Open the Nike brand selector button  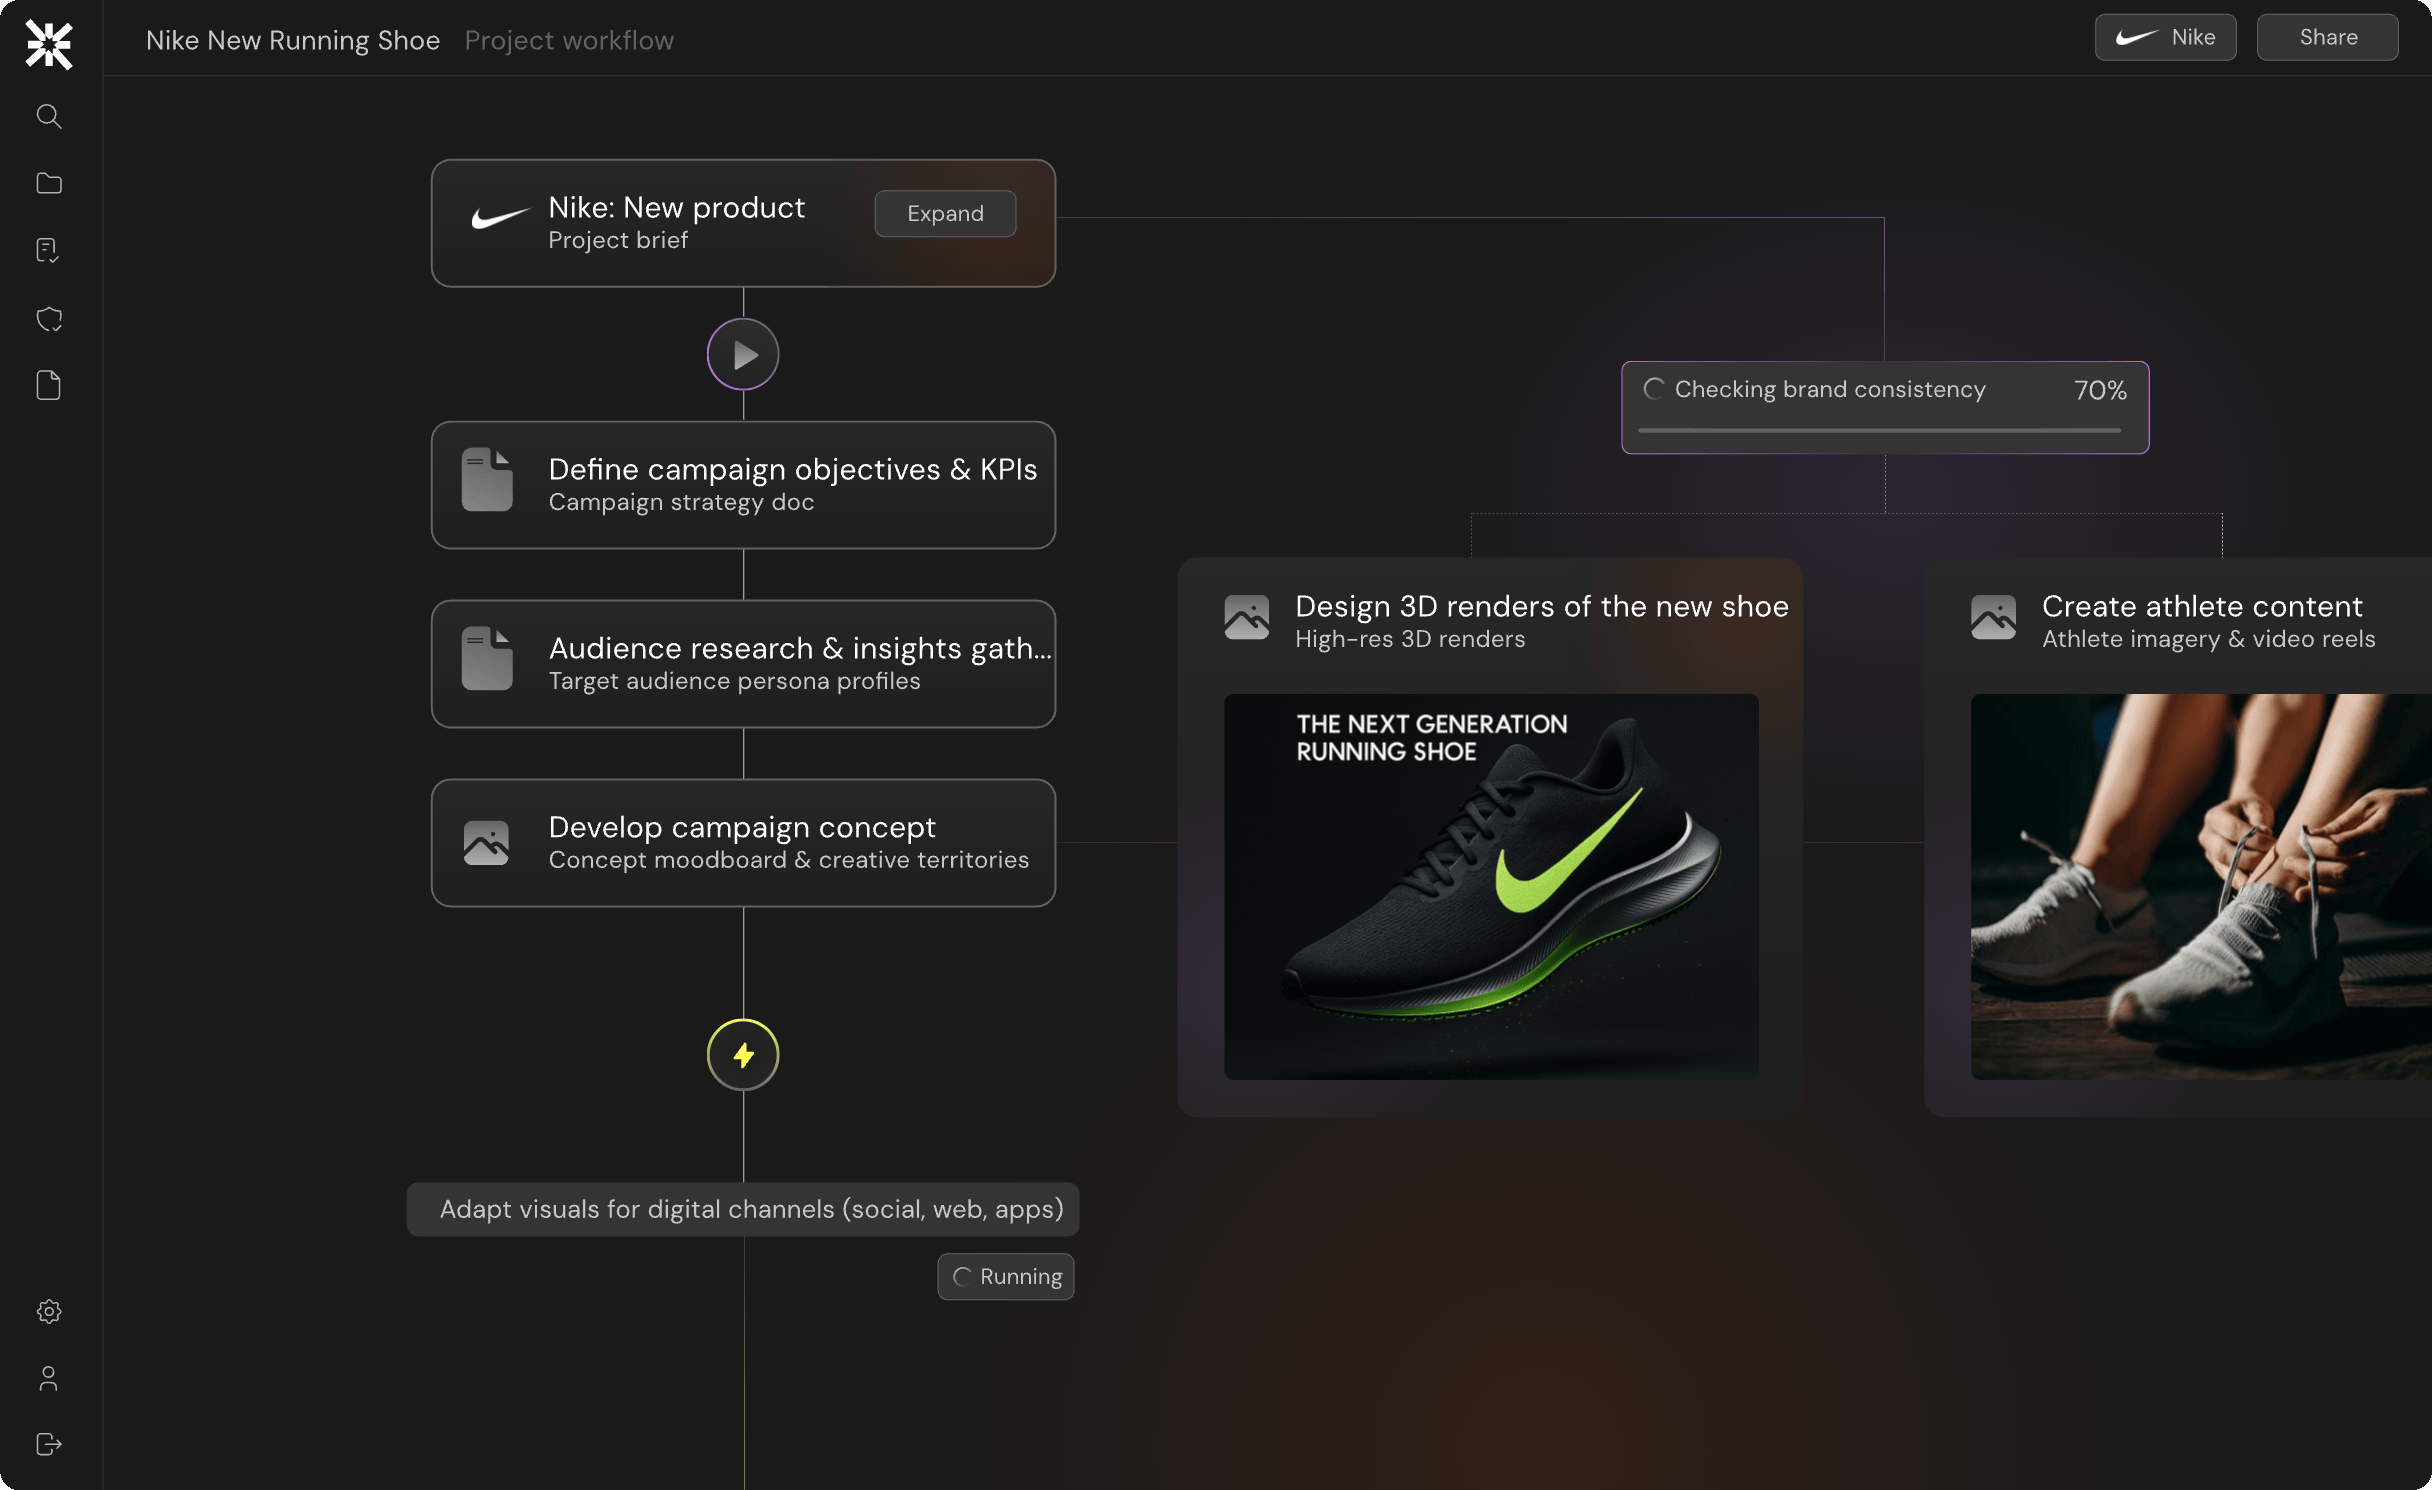pyautogui.click(x=2165, y=38)
